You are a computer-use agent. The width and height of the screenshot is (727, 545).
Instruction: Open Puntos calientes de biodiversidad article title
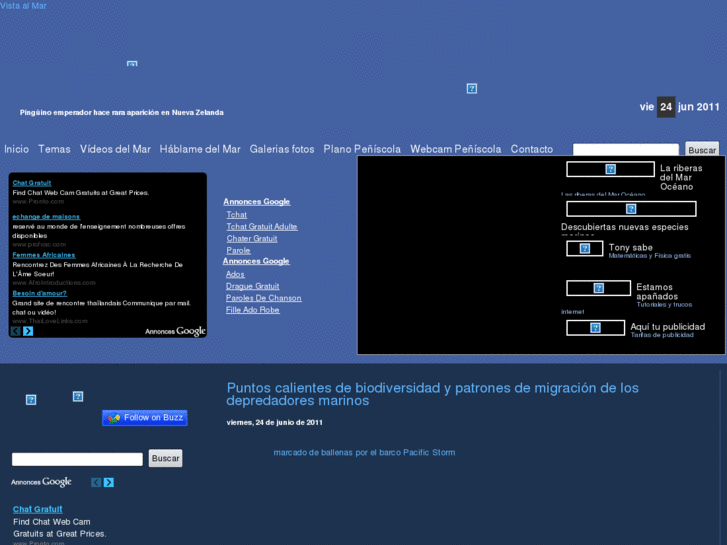point(433,394)
